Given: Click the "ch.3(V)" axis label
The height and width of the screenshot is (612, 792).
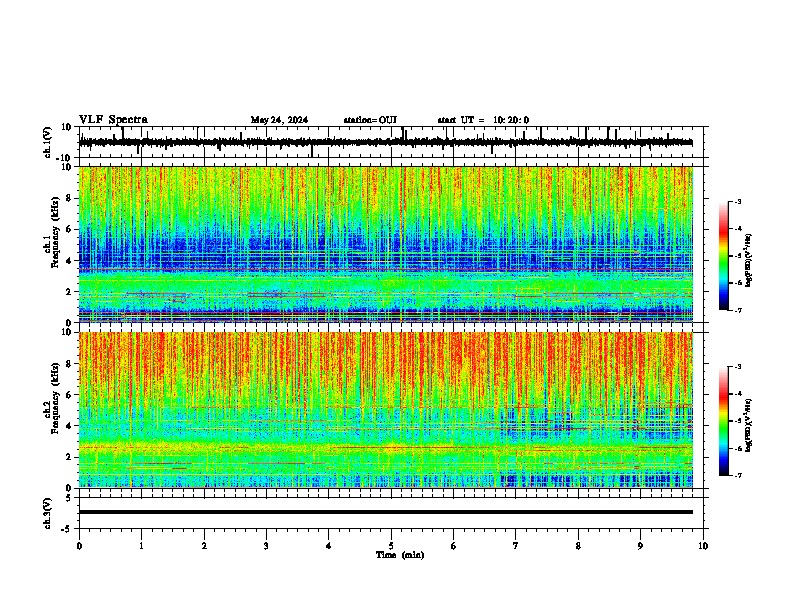Looking at the screenshot, I should tap(48, 514).
